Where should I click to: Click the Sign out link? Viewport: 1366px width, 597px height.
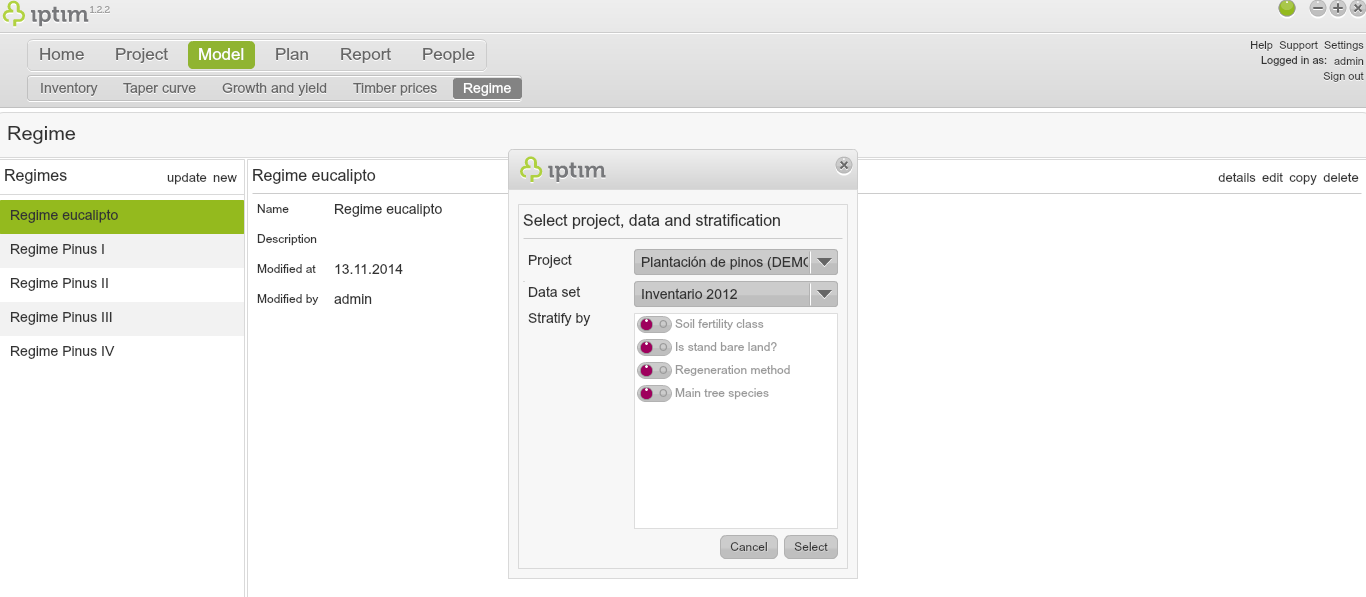(1343, 76)
